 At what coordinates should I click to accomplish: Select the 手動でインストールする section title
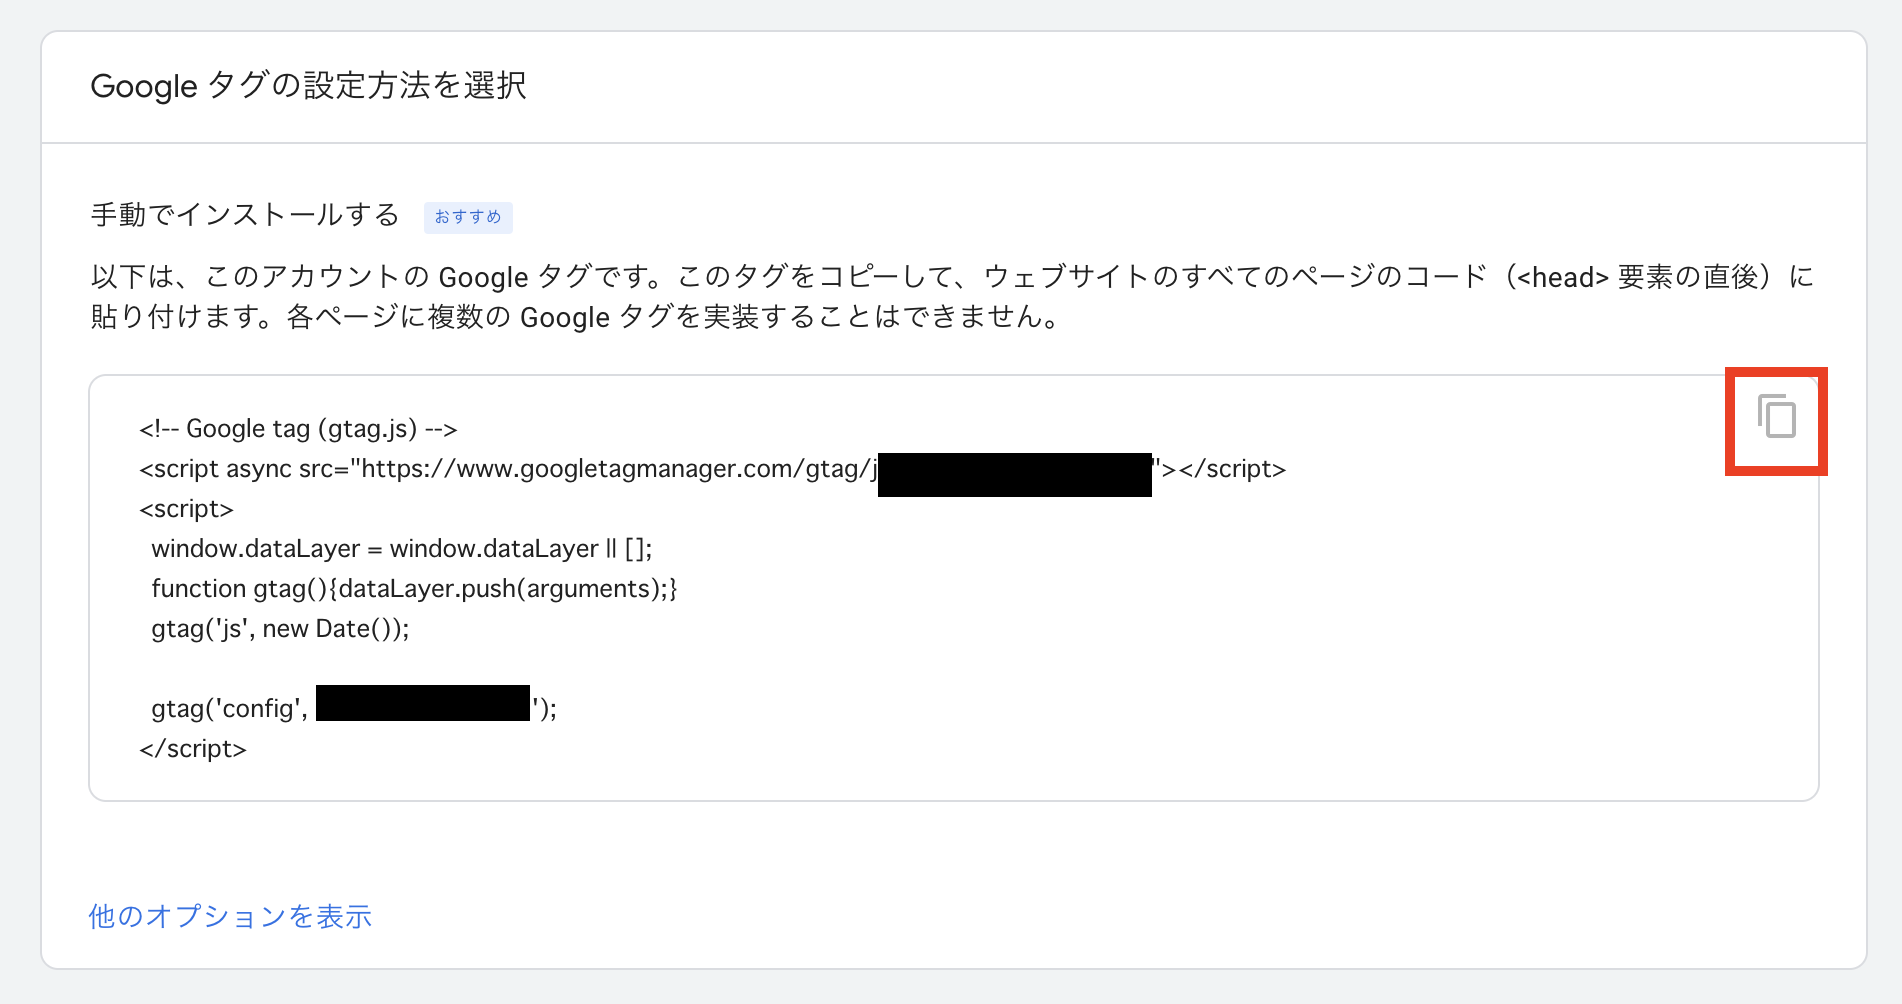click(x=245, y=215)
